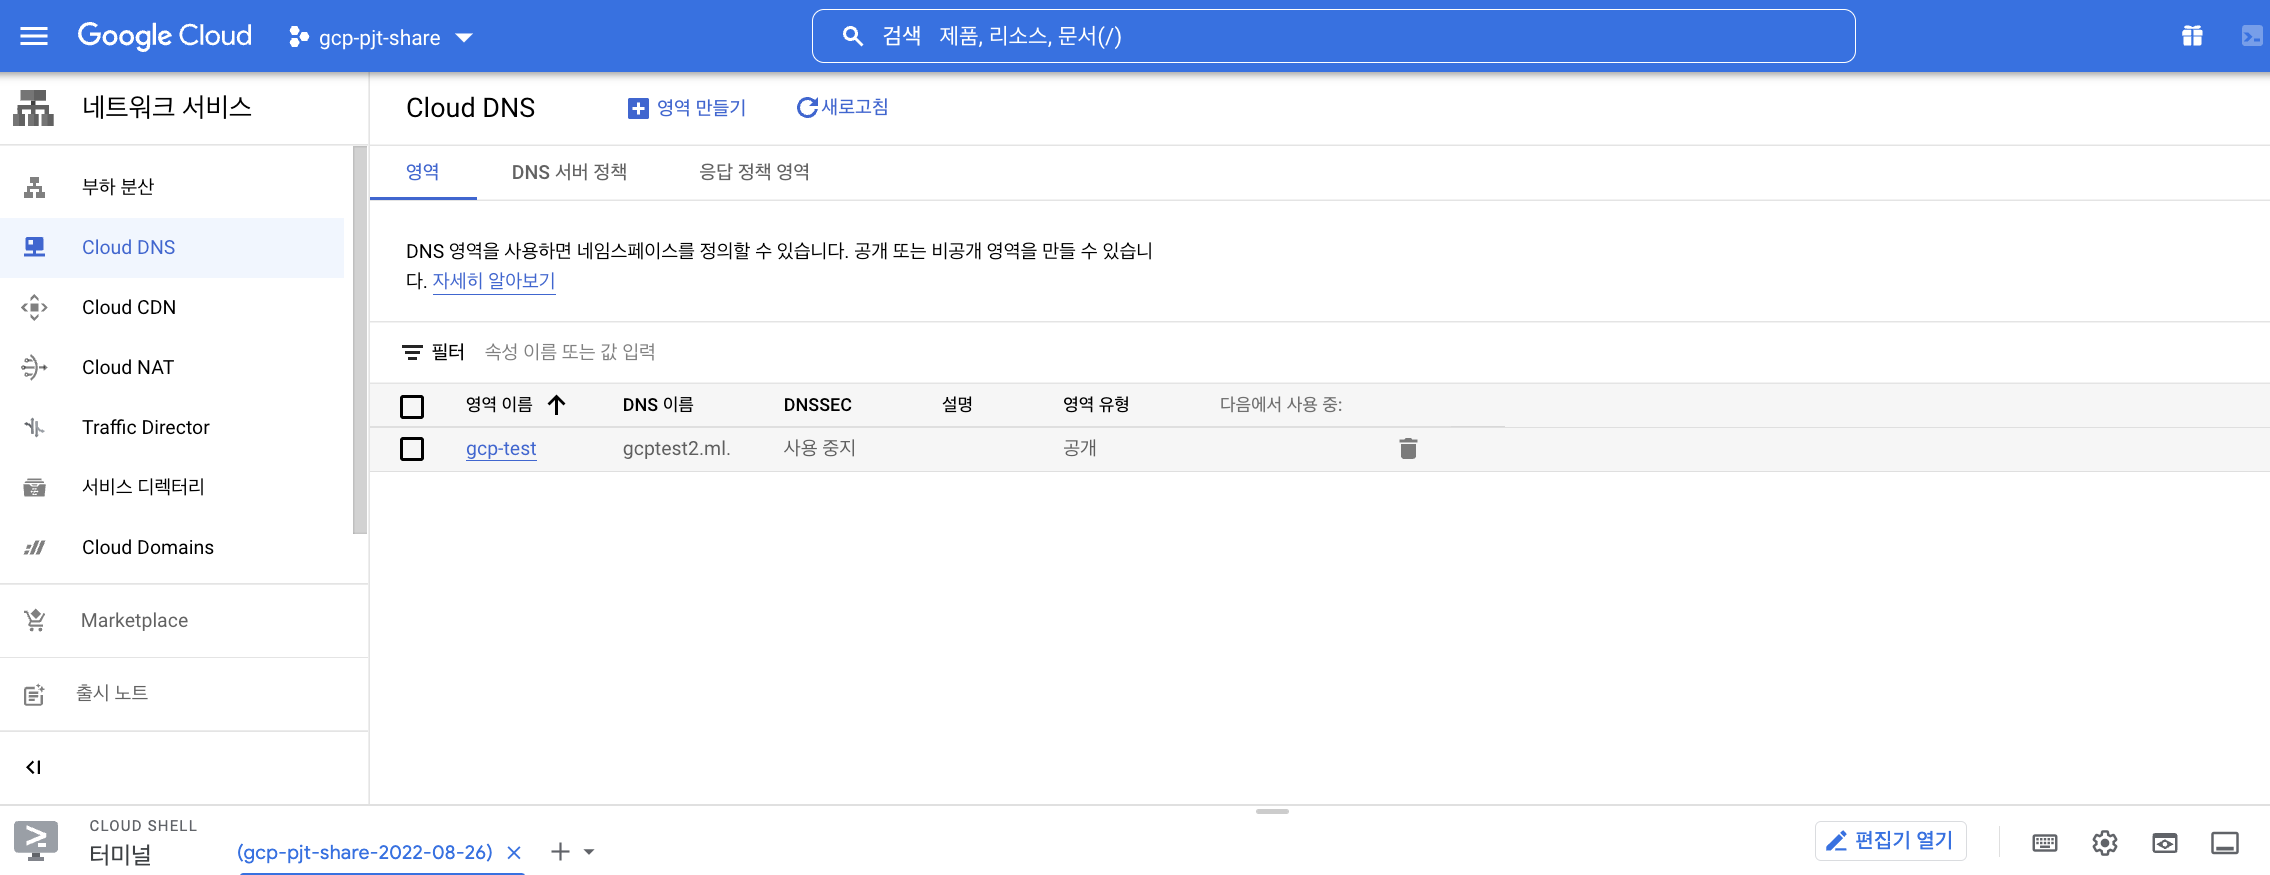Click the DNS 이름 column header
This screenshot has height=875, width=2270.
click(658, 405)
